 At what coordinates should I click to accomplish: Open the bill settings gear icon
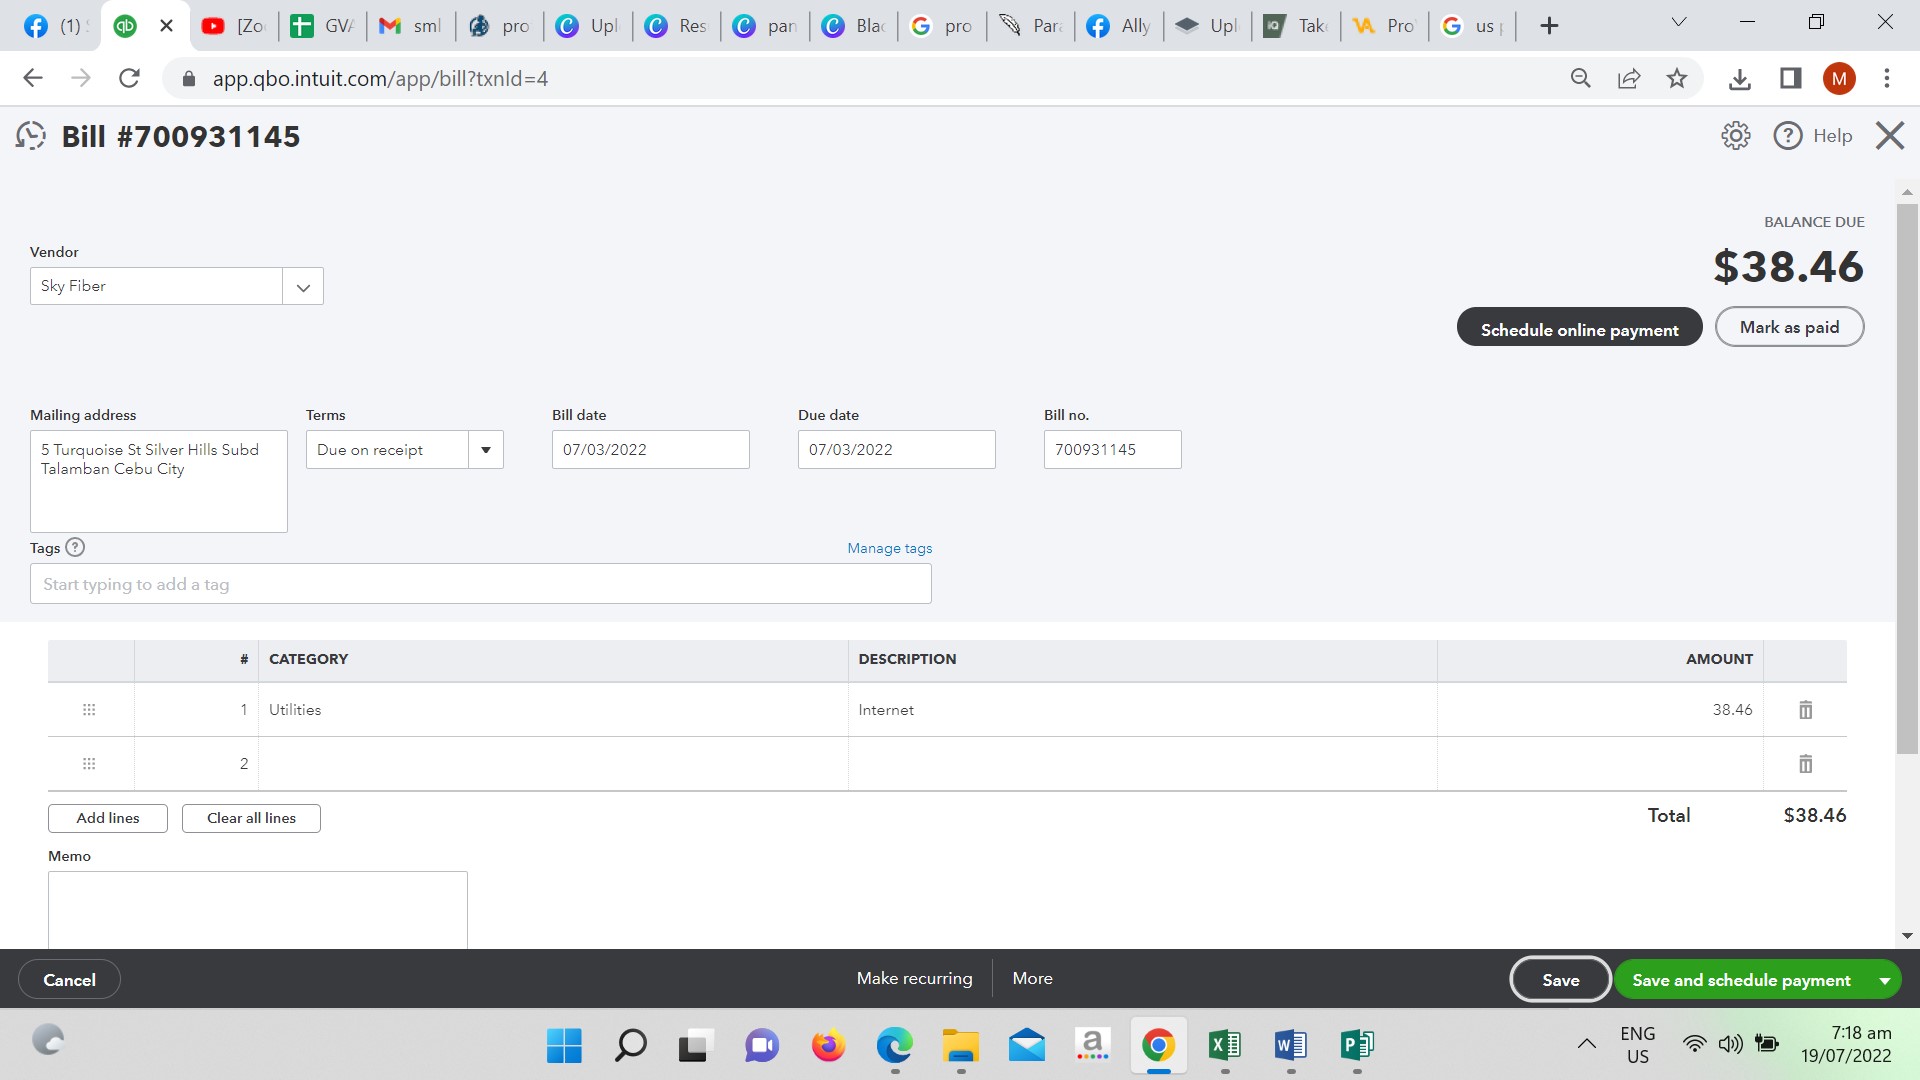click(1735, 136)
